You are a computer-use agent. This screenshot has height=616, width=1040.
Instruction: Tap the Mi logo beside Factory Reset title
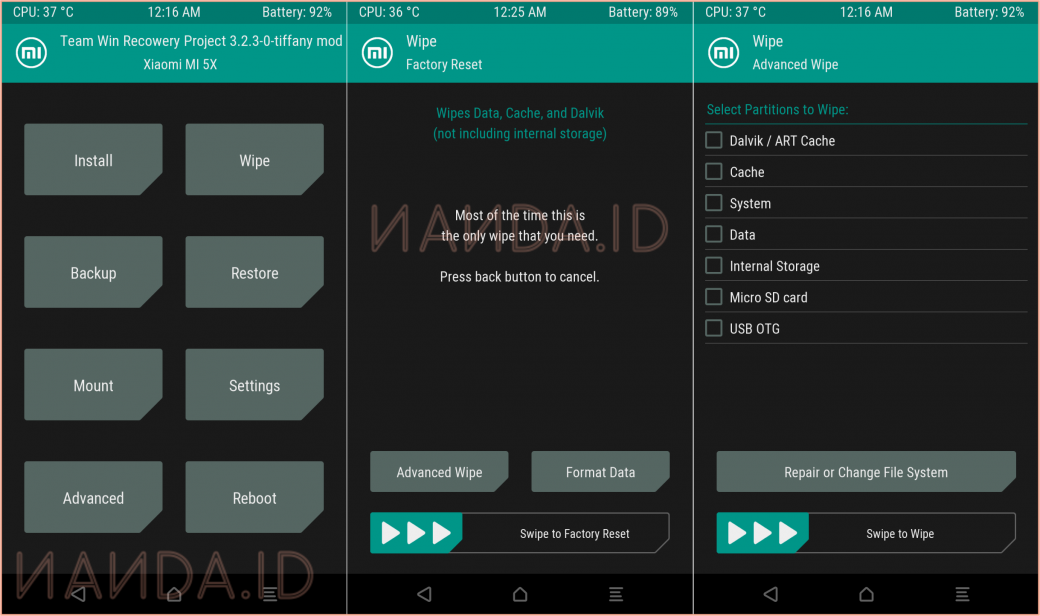pos(377,53)
